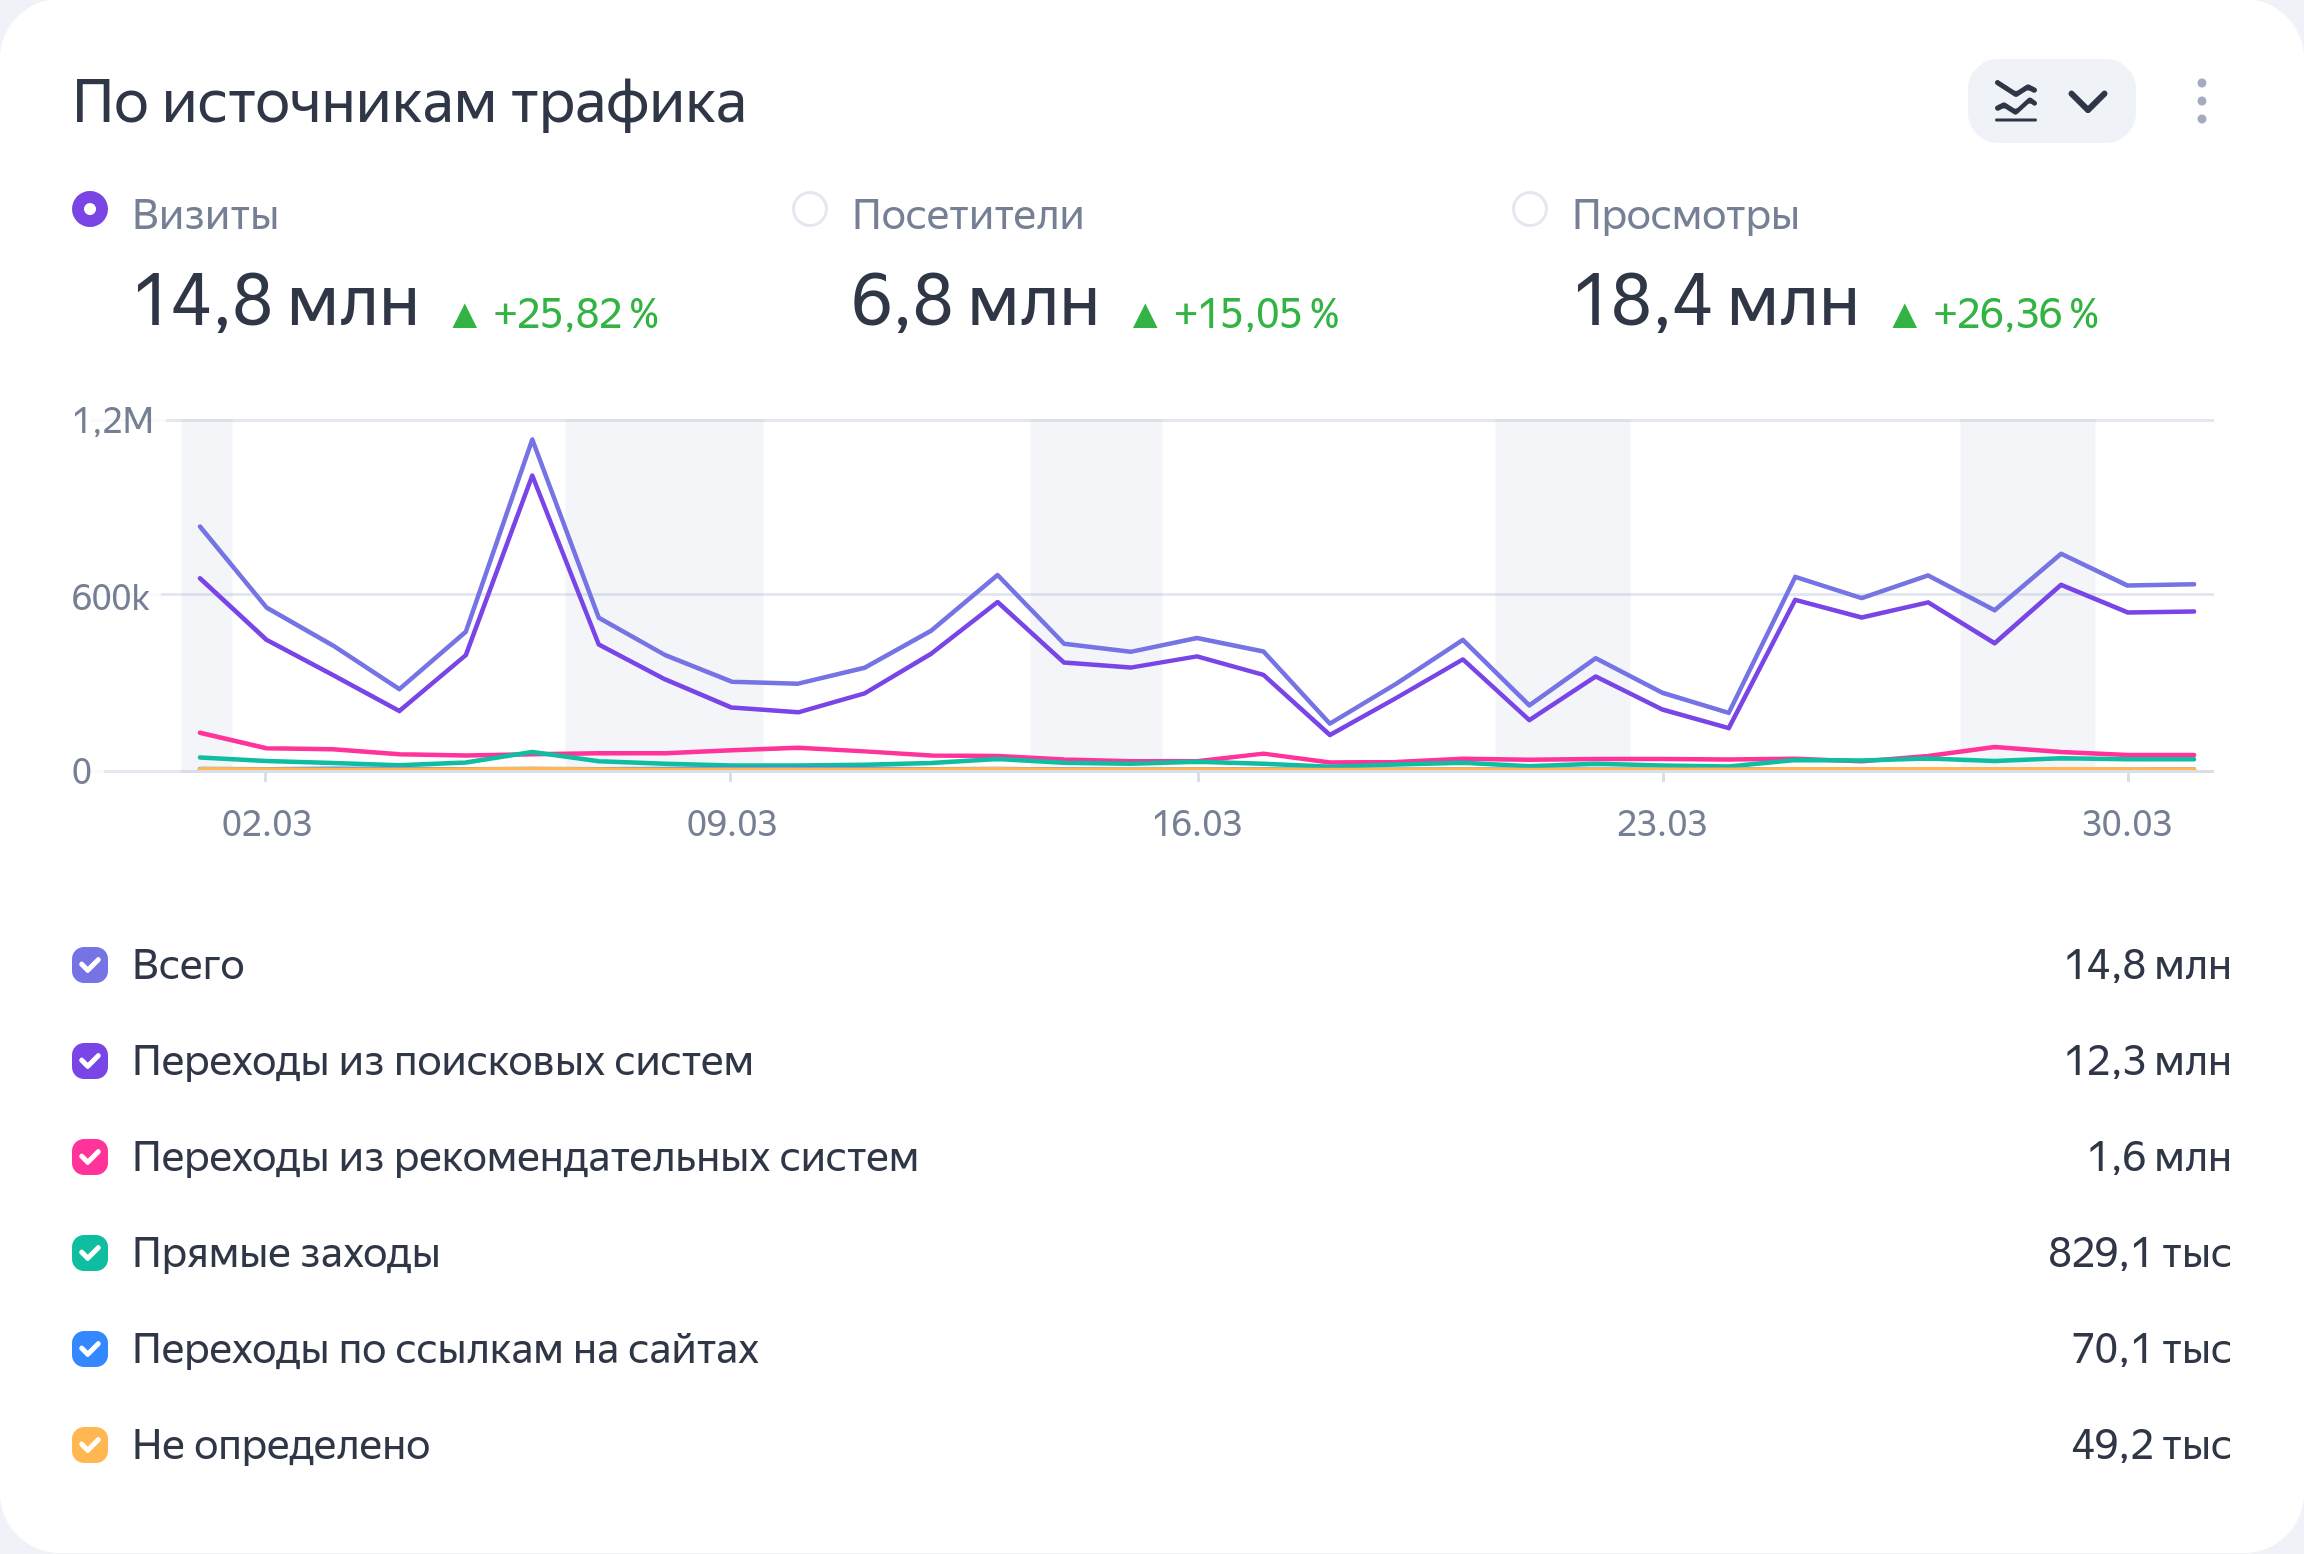Click the 14,8 млн visits value
This screenshot has width=2304, height=1554.
pos(275,301)
